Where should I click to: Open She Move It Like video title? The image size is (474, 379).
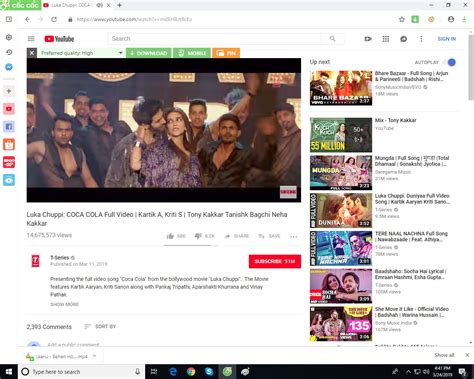pos(412,312)
